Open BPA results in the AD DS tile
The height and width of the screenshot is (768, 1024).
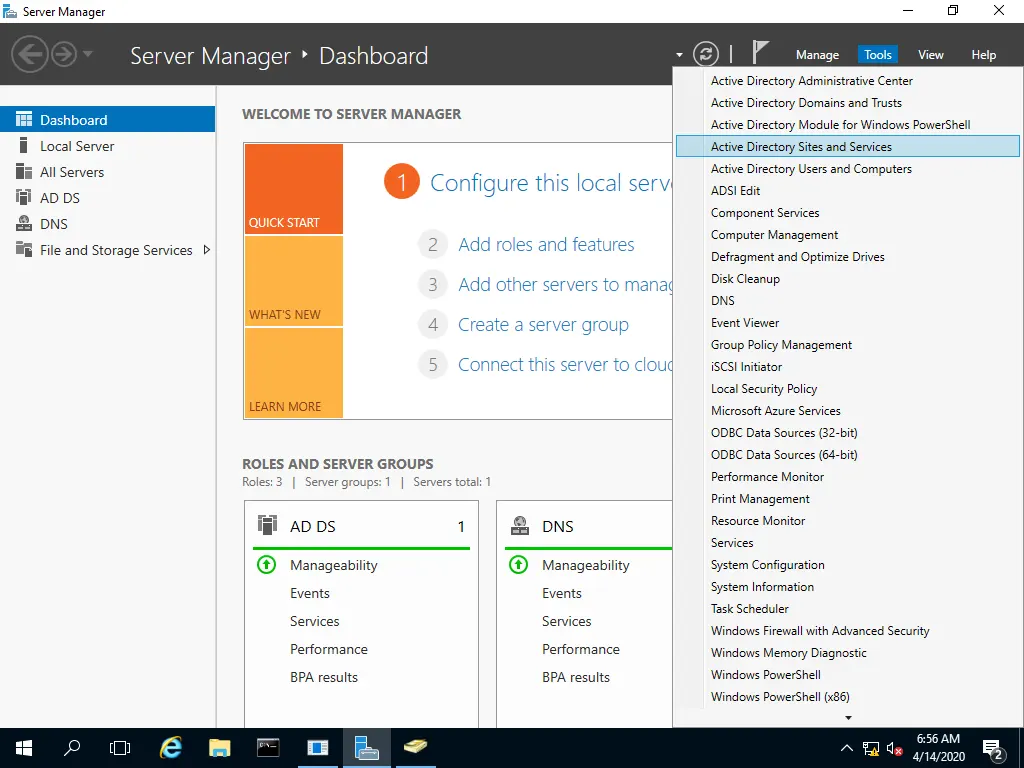click(324, 677)
